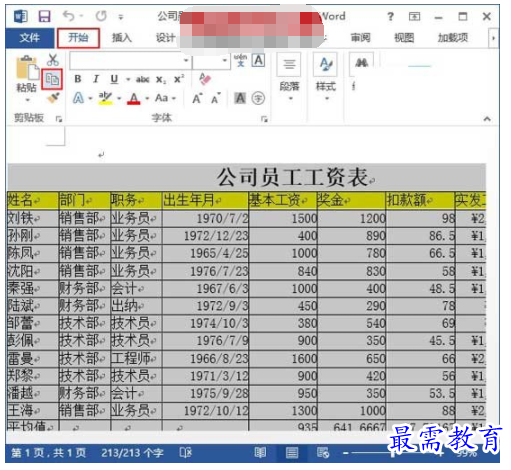This screenshot has height=470, width=511.
Task: Toggle superscript X²
Action: 179,79
